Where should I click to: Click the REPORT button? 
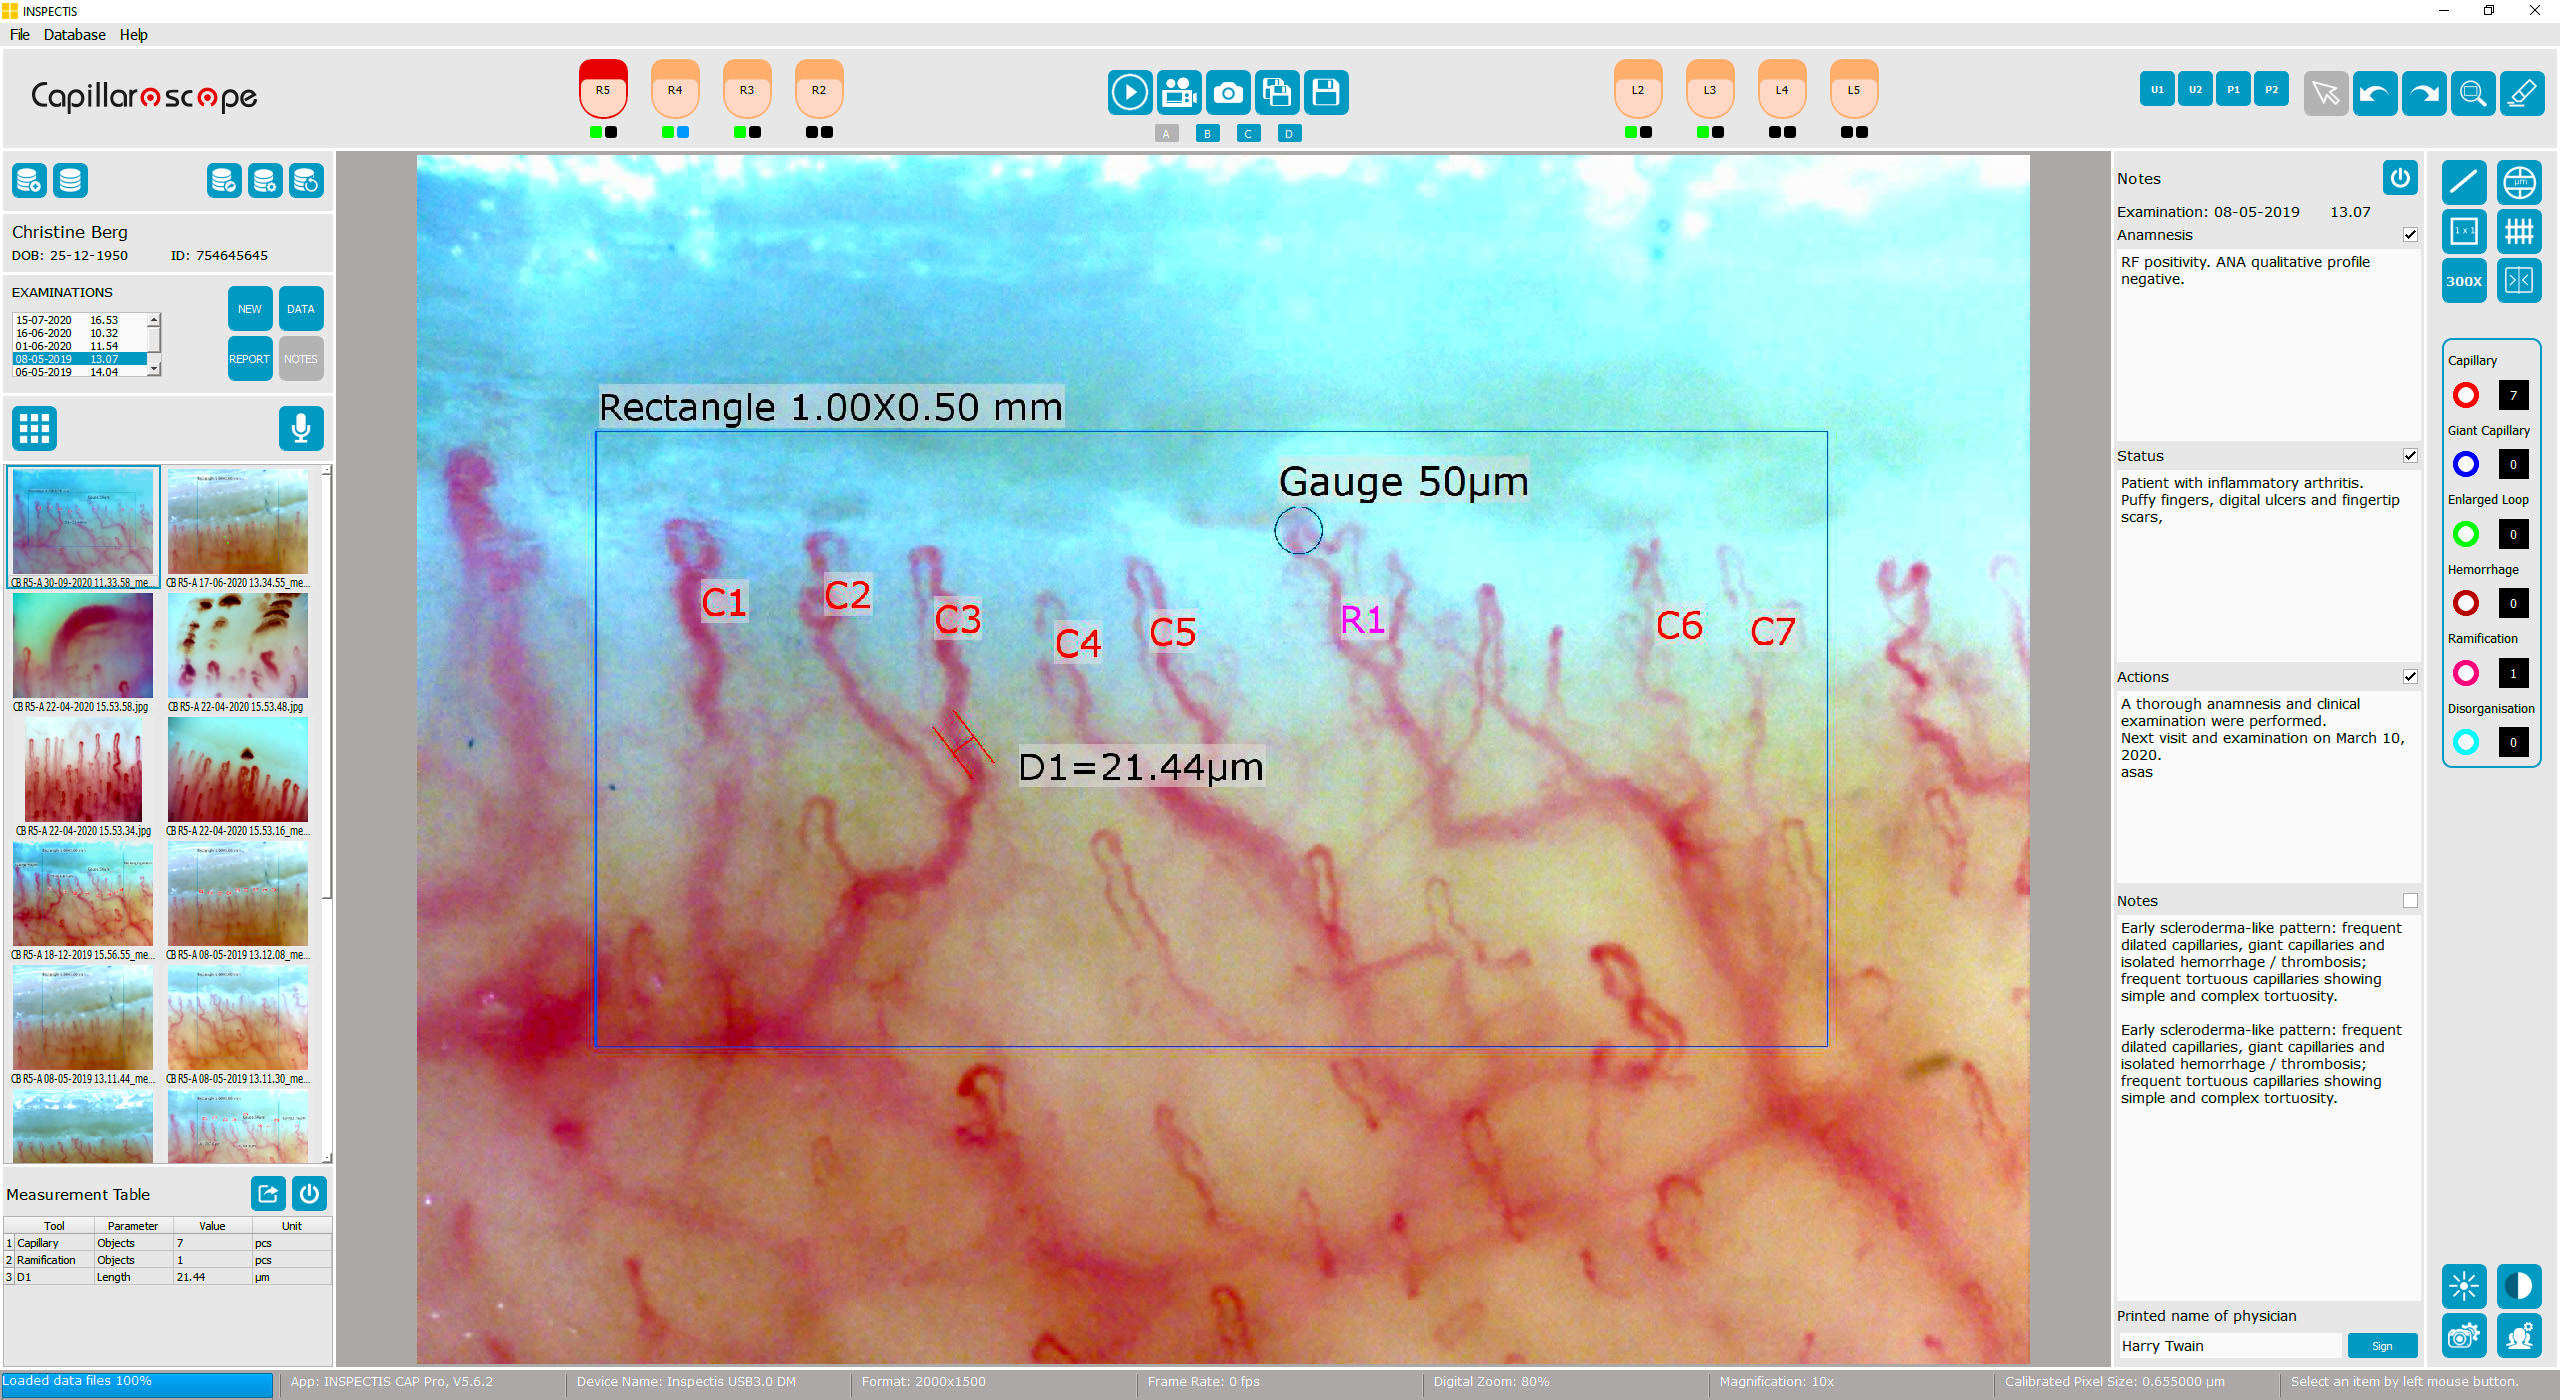tap(249, 359)
